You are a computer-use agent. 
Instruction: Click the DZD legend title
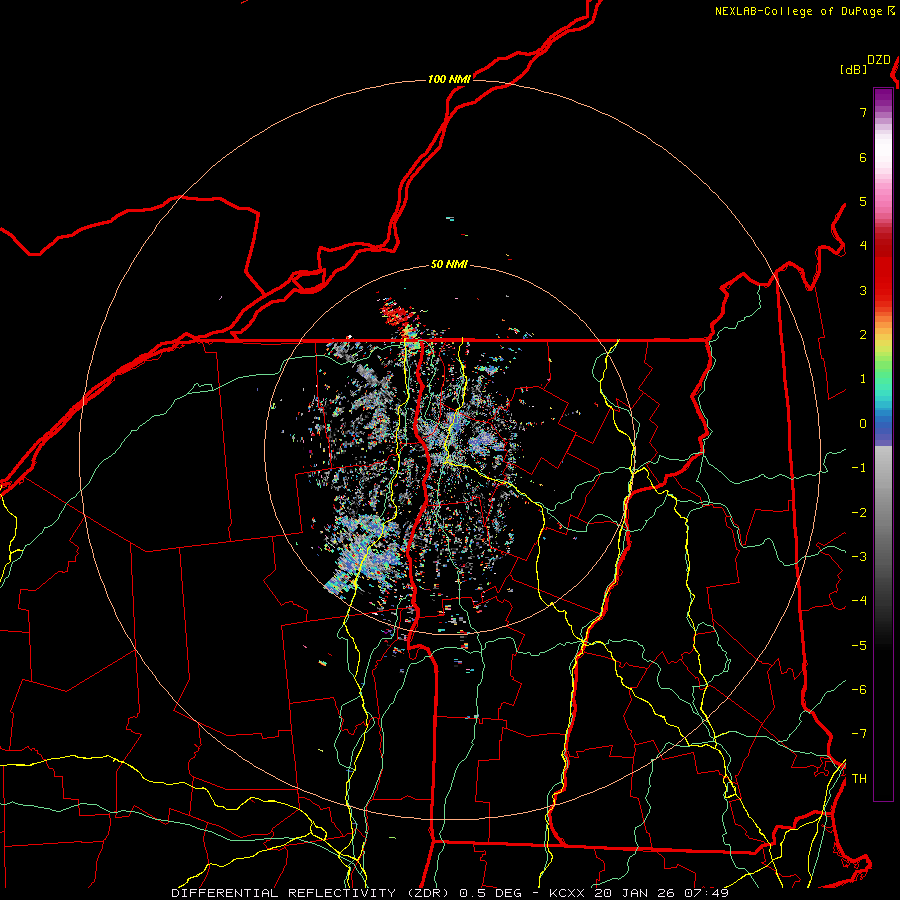(x=879, y=60)
